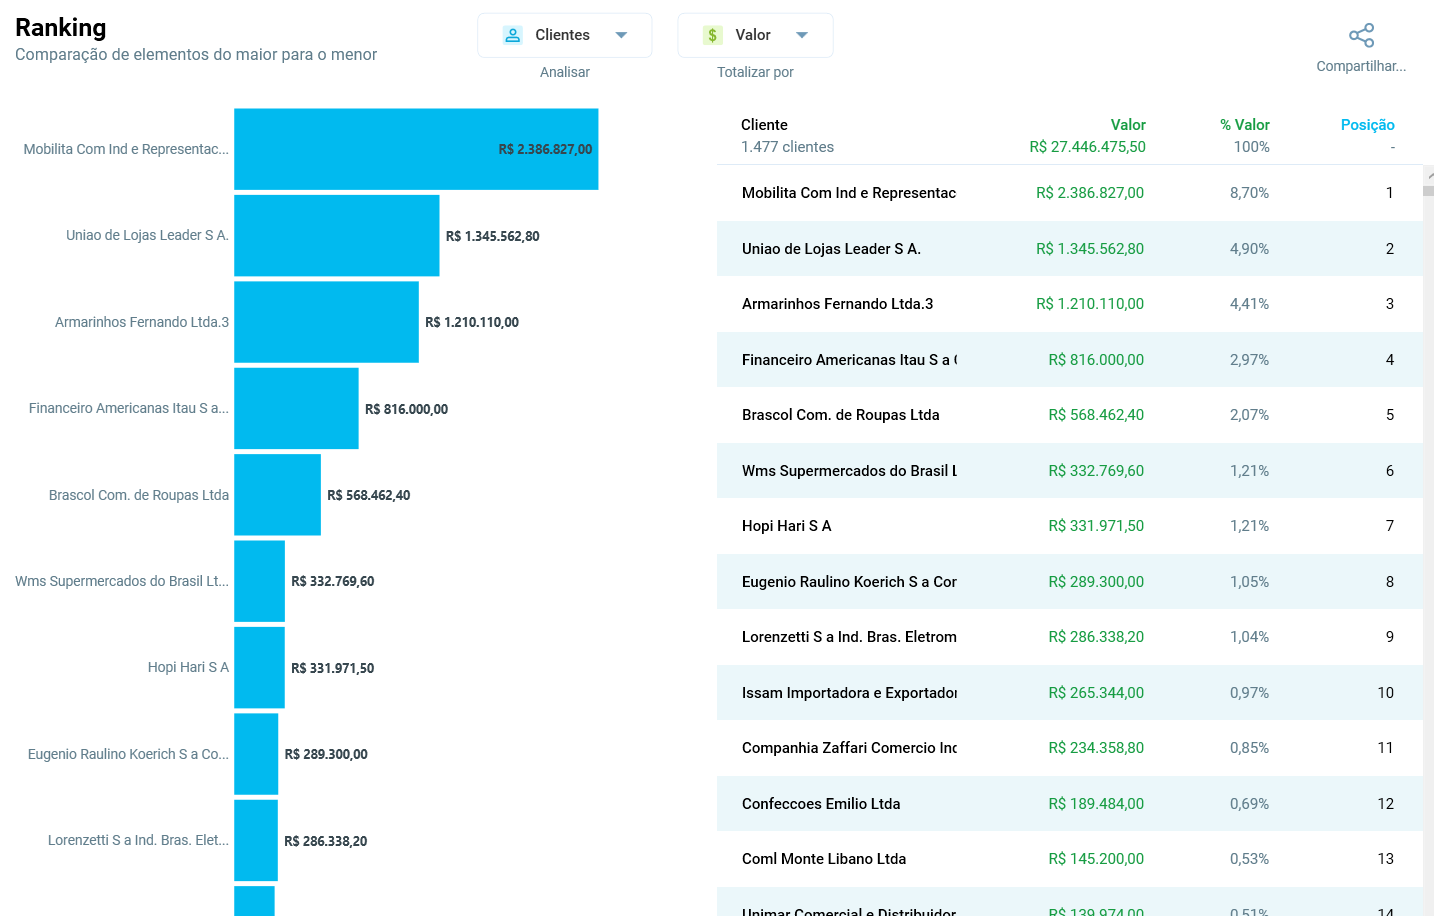Click the share icon above Compartilhar

[1361, 36]
